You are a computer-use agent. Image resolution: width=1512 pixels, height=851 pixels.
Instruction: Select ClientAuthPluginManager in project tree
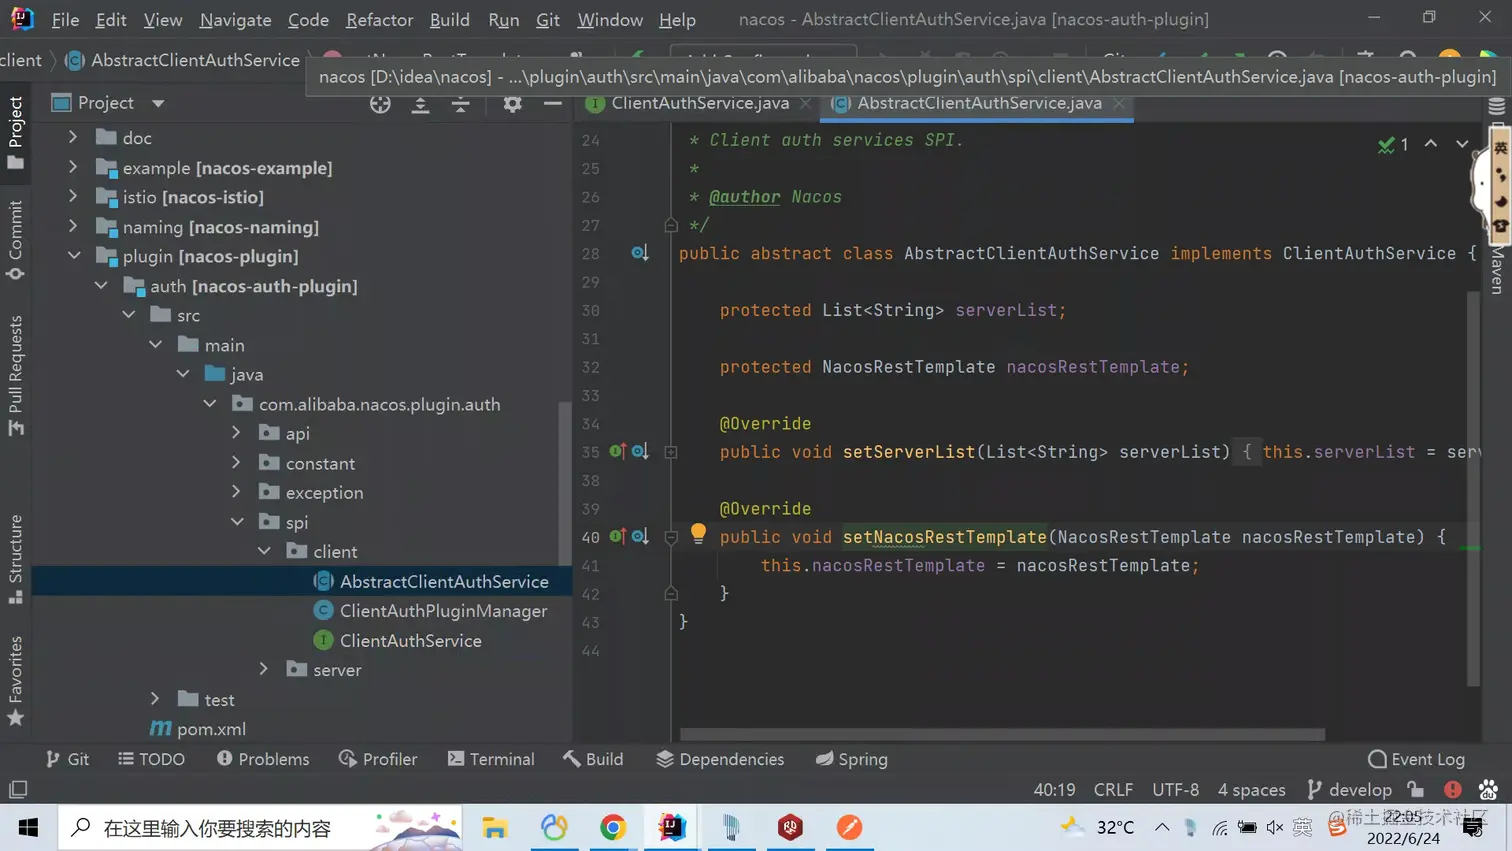coord(443,611)
